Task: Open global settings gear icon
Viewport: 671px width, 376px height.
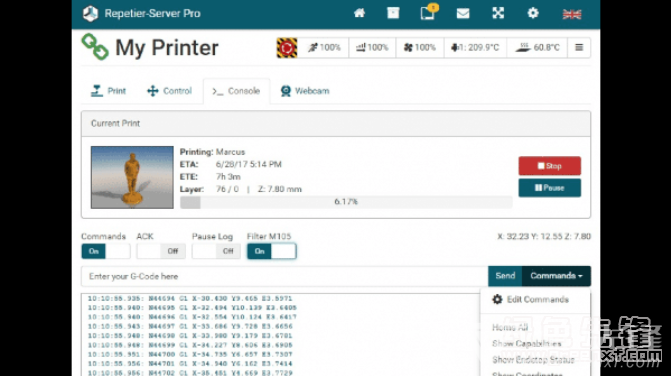Action: 533,13
